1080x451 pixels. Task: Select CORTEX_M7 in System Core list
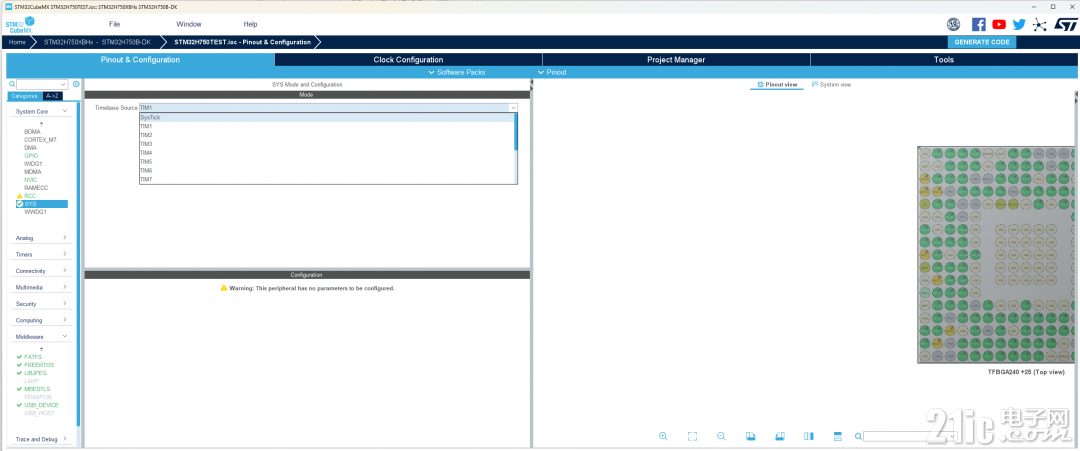click(x=40, y=140)
